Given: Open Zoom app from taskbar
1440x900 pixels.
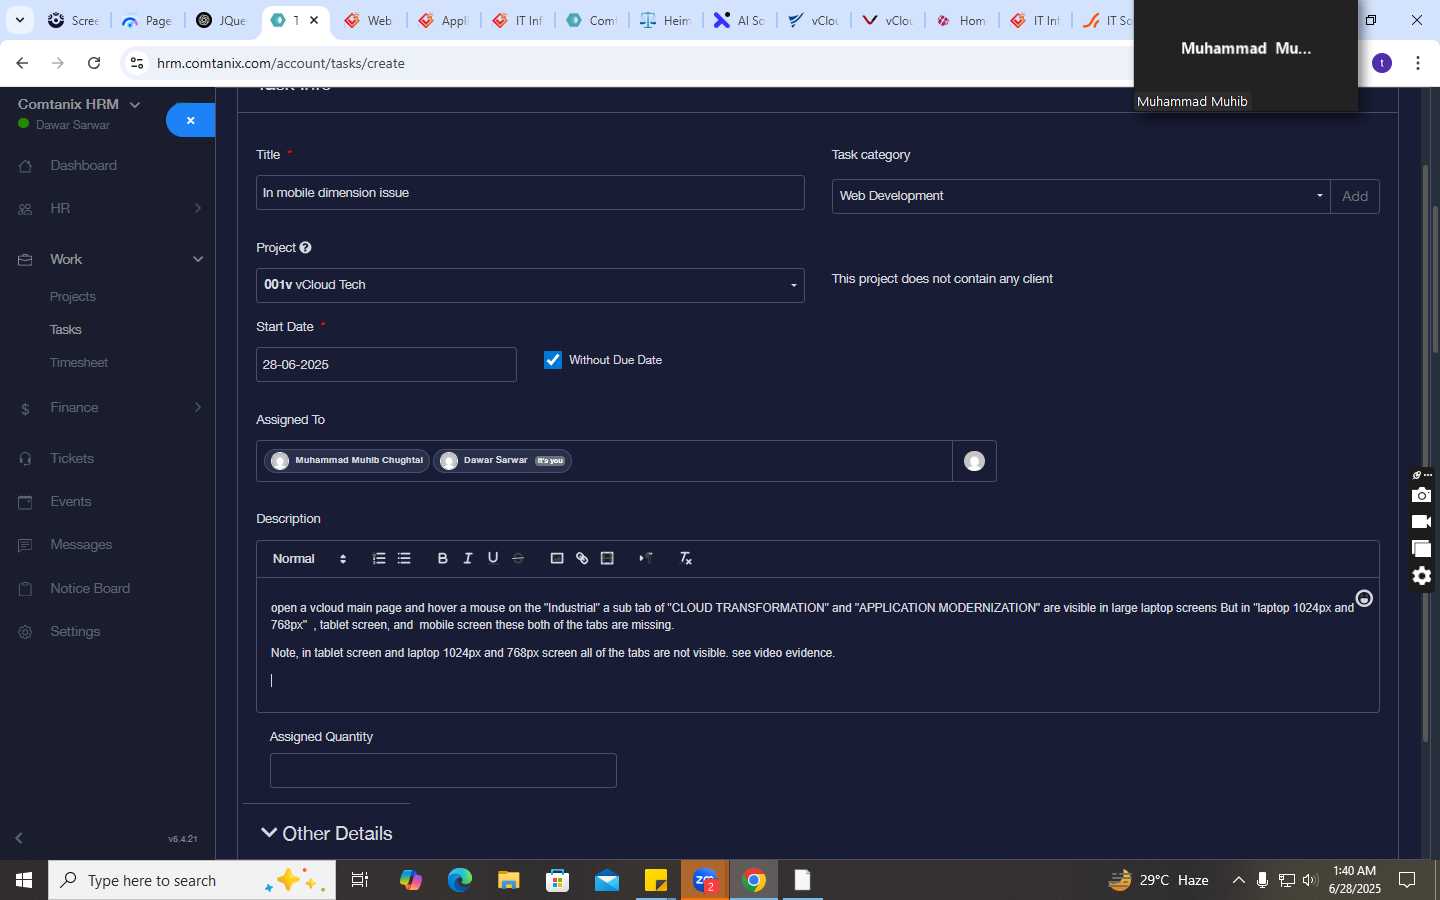Looking at the screenshot, I should pos(705,880).
